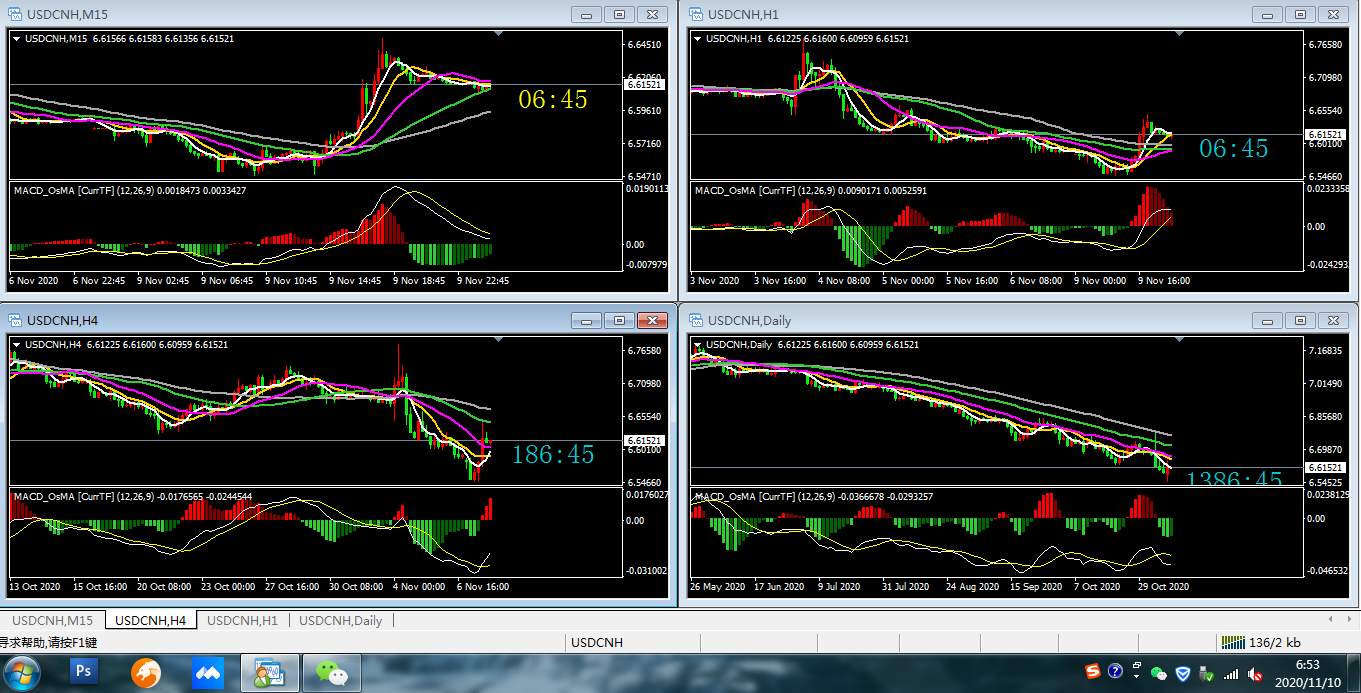
Task: Click the orange browser icon in taskbar
Action: (146, 673)
